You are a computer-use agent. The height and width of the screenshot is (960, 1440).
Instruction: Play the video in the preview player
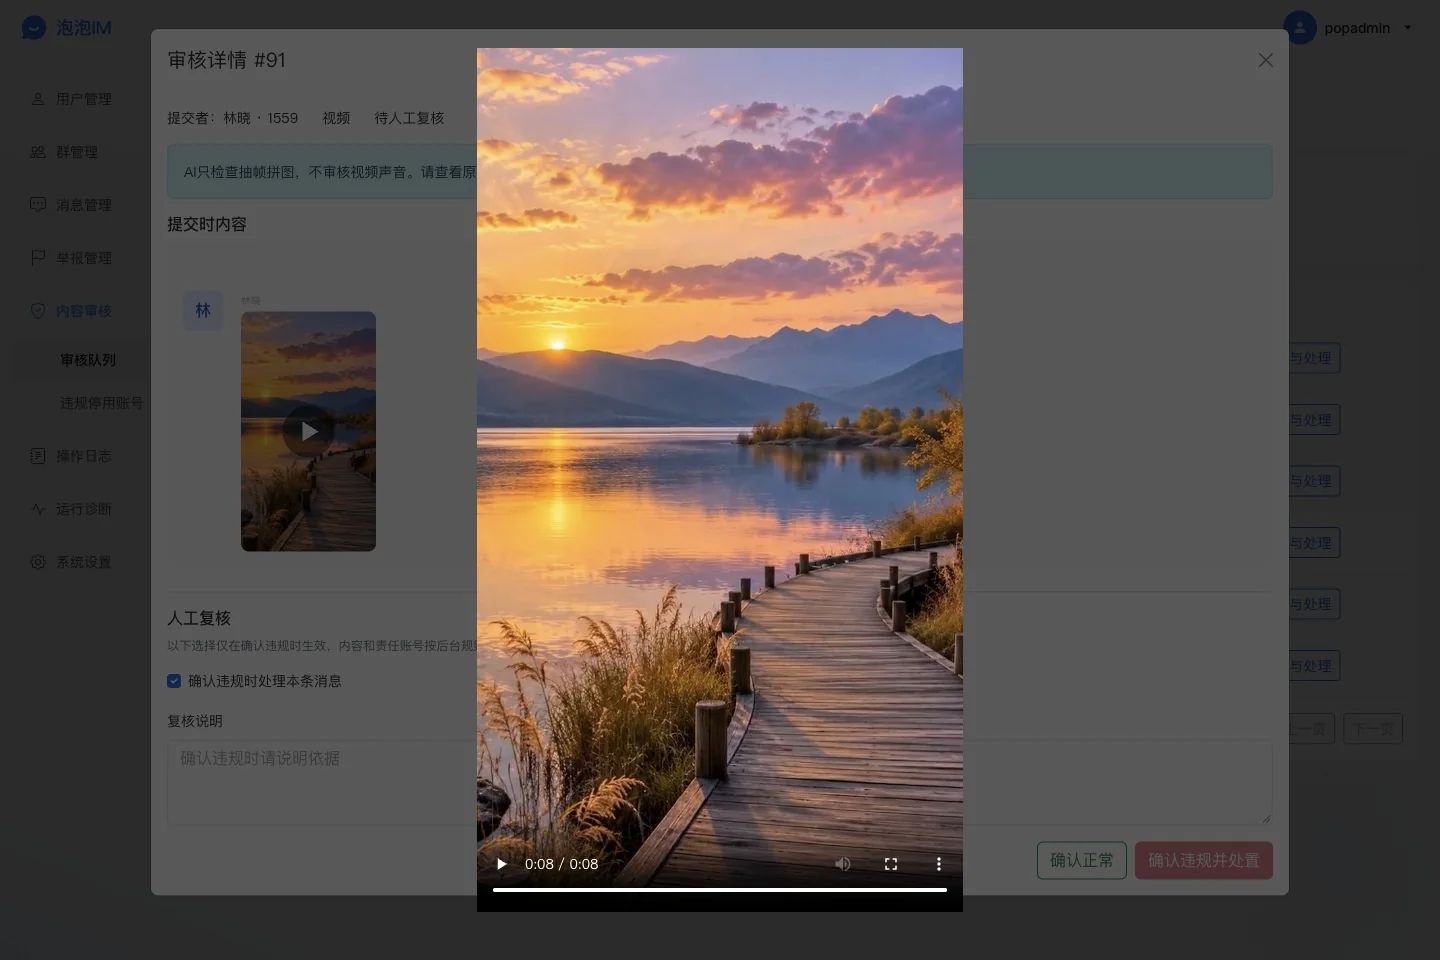pyautogui.click(x=502, y=864)
